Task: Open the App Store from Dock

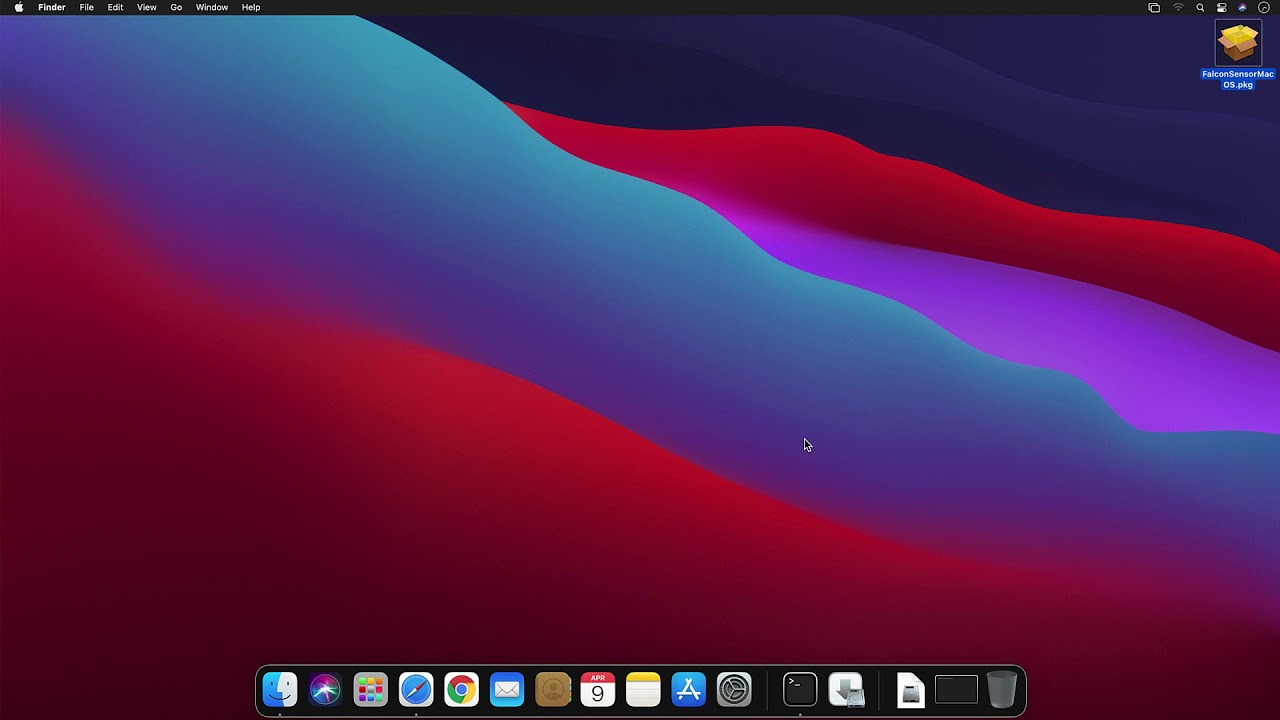Action: 689,690
